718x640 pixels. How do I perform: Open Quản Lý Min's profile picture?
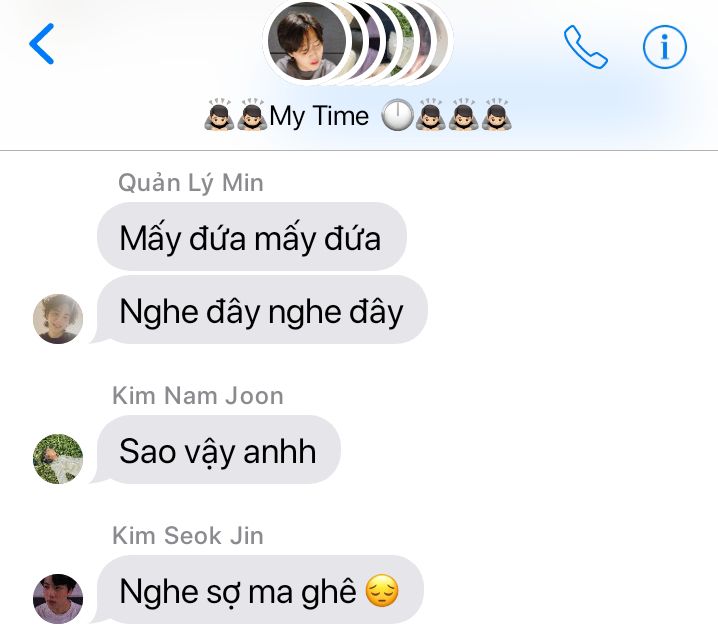pos(58,319)
